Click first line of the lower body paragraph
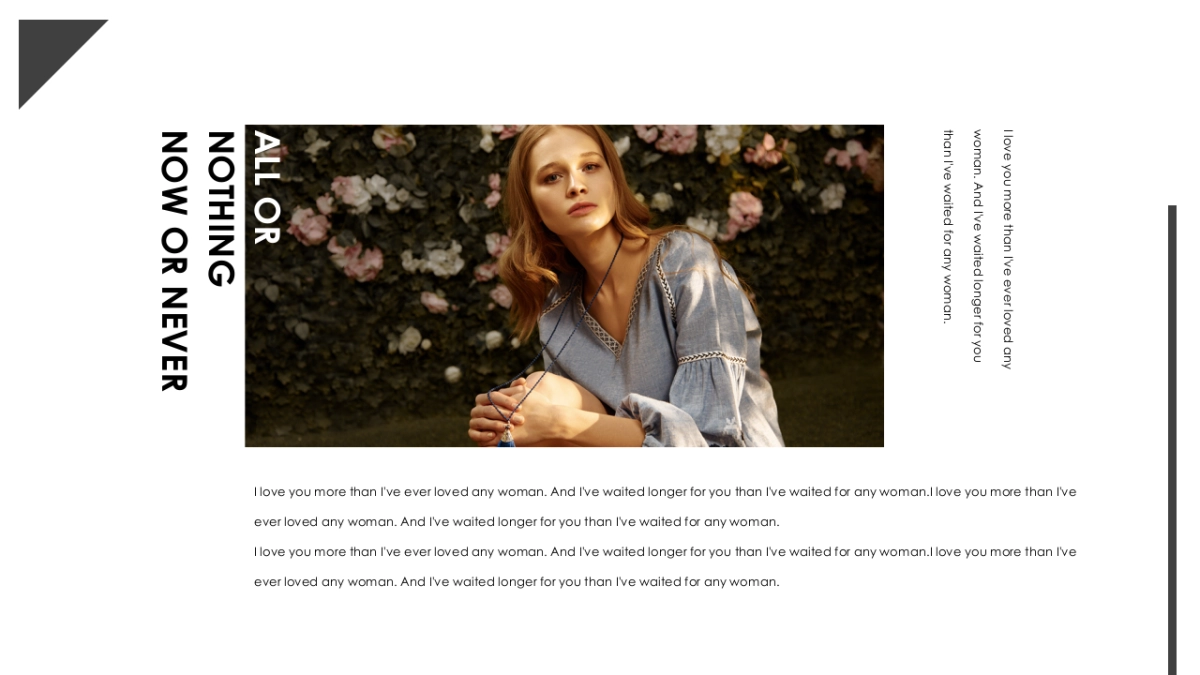Viewport: 1200px width, 675px height. pyautogui.click(x=665, y=552)
